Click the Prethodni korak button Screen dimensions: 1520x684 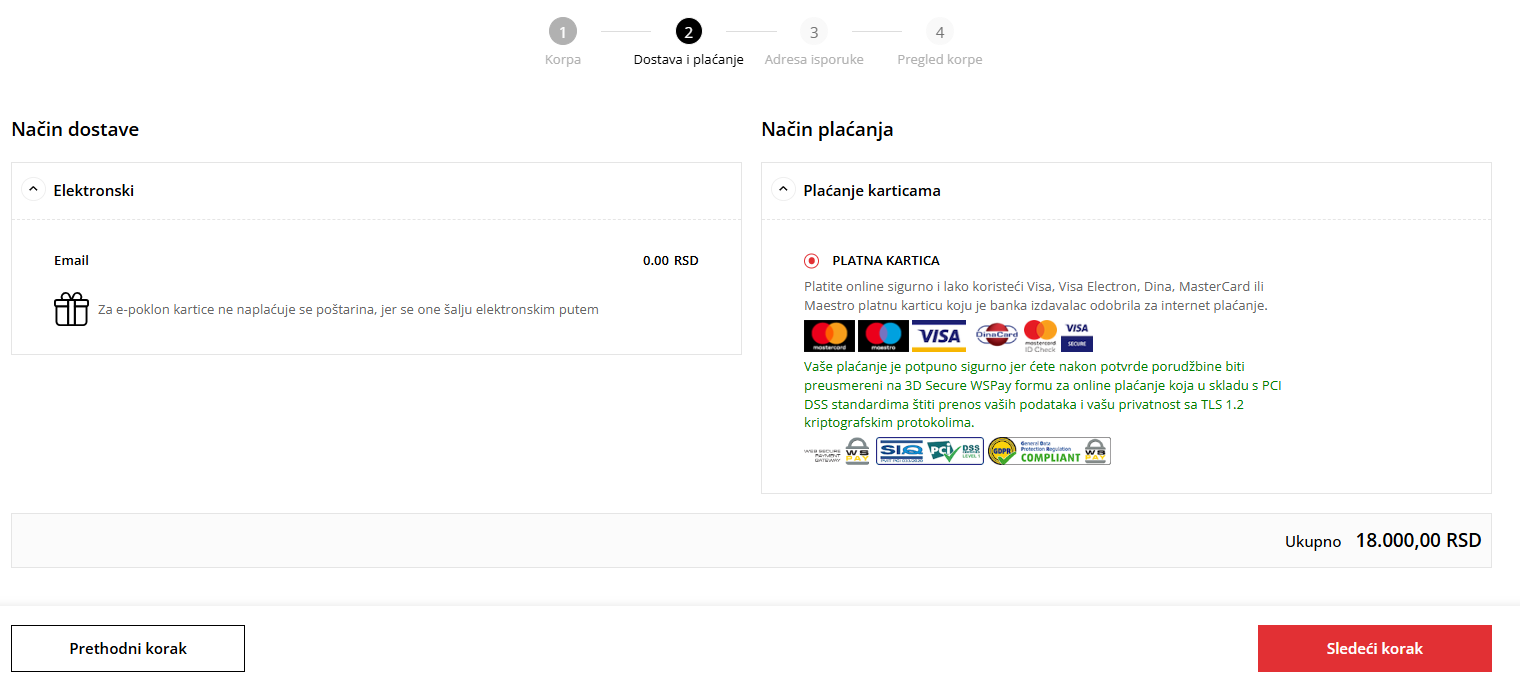[128, 648]
